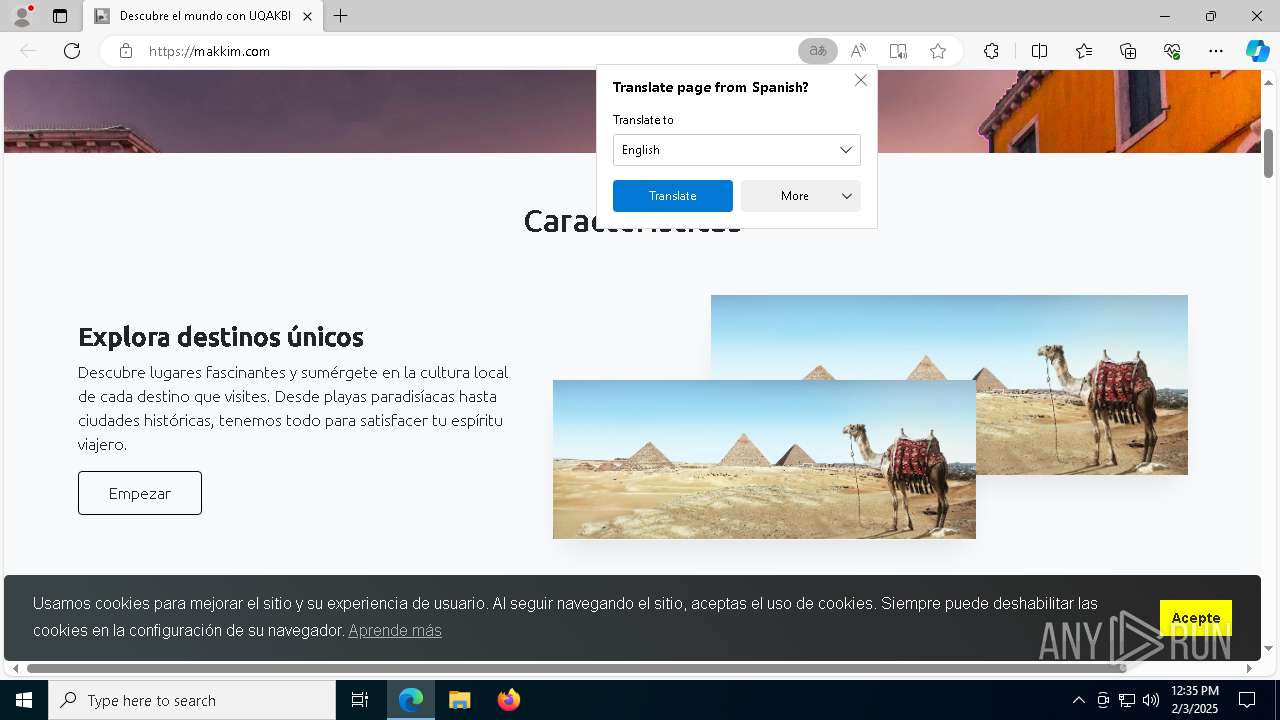The image size is (1280, 720).
Task: Open volume tray icon
Action: [1151, 700]
